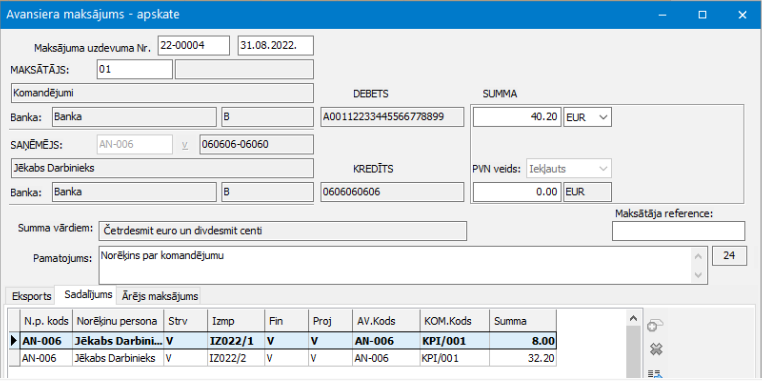Click the small v link next to AN-006
This screenshot has height=382, width=762.
[x=185, y=144]
